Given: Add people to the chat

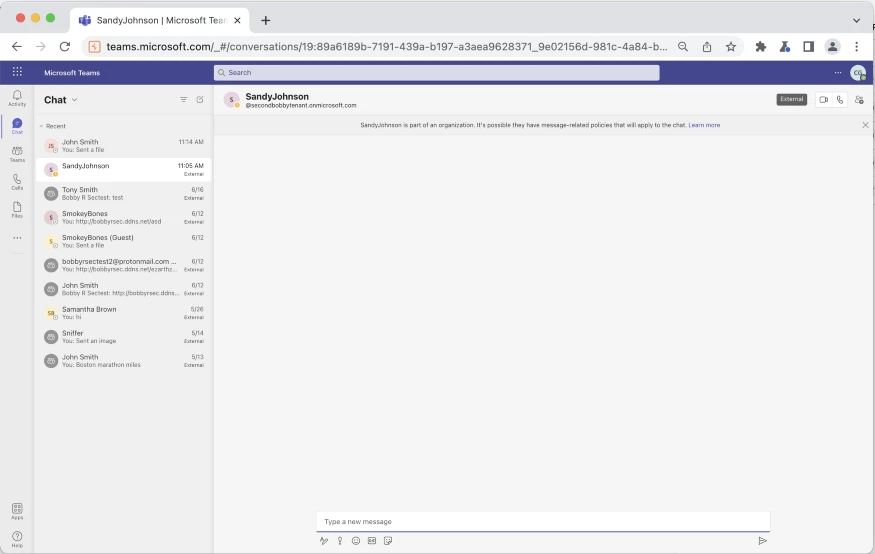Looking at the screenshot, I should [859, 100].
